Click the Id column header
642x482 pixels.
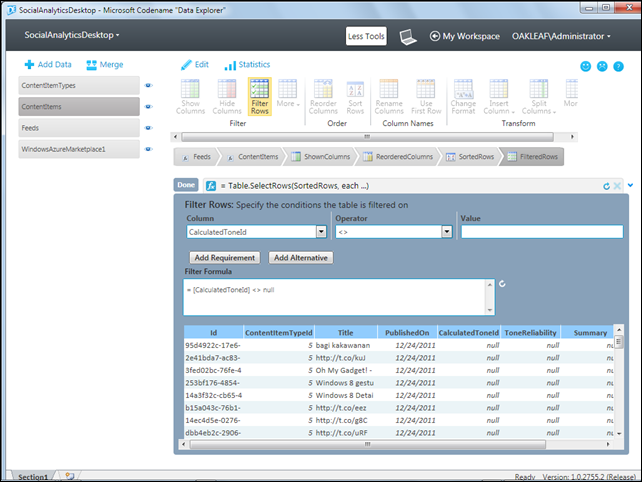[x=214, y=333]
